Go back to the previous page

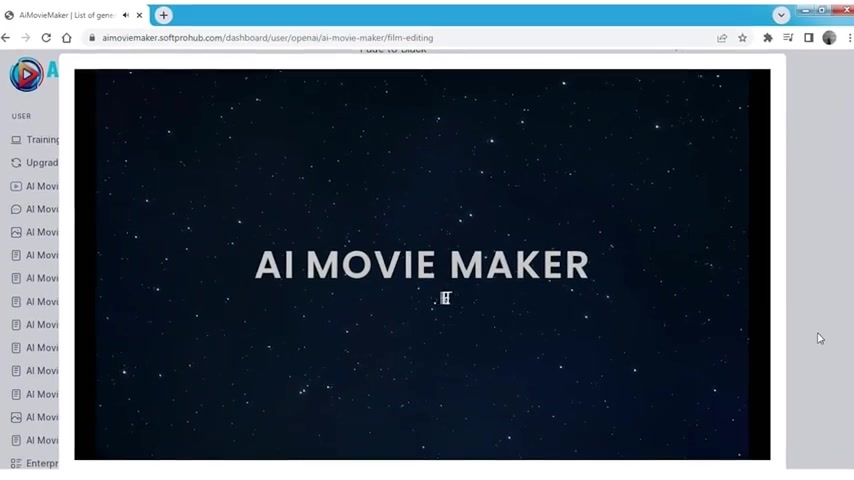click(x=6, y=38)
